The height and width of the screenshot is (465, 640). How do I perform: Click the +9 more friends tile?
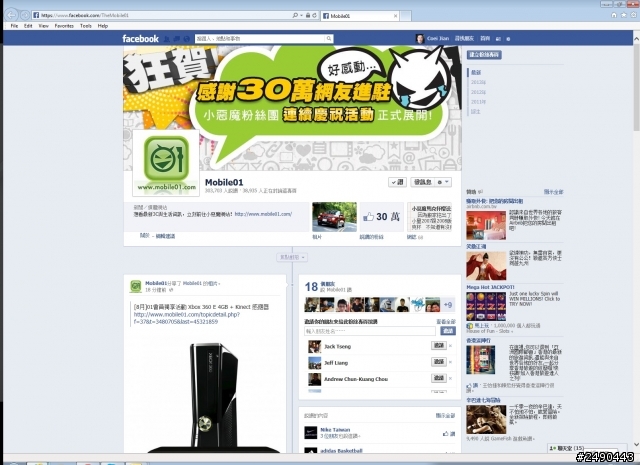click(x=448, y=305)
